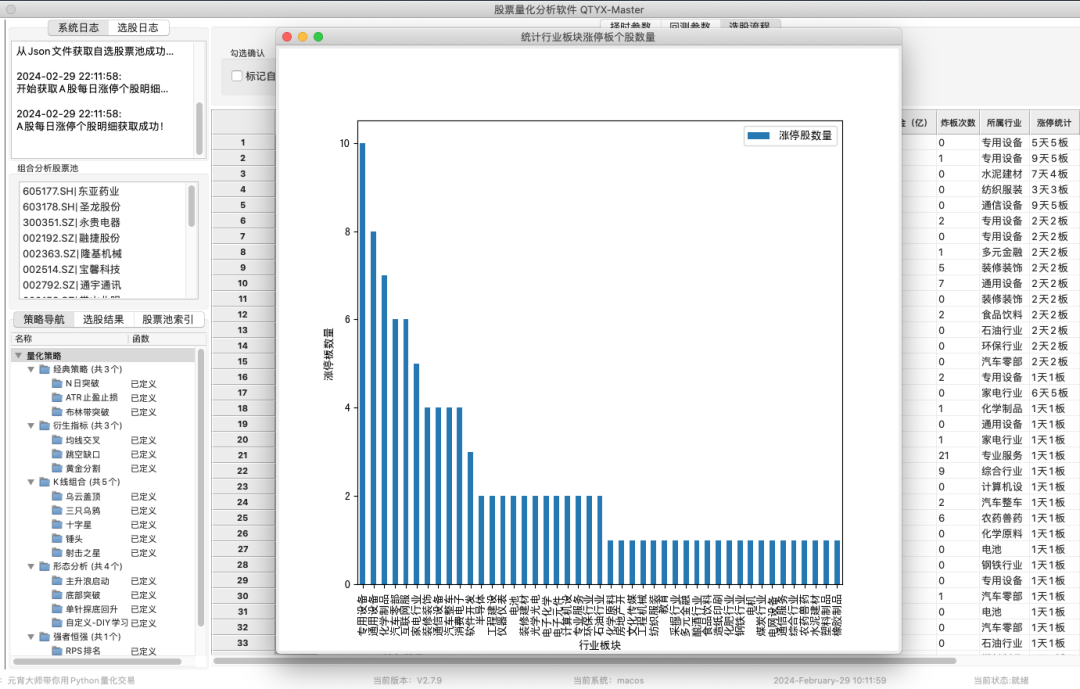Screen dimensions: 1080x689
Task: Click the folder icon beside N日突破
Action: click(x=57, y=383)
